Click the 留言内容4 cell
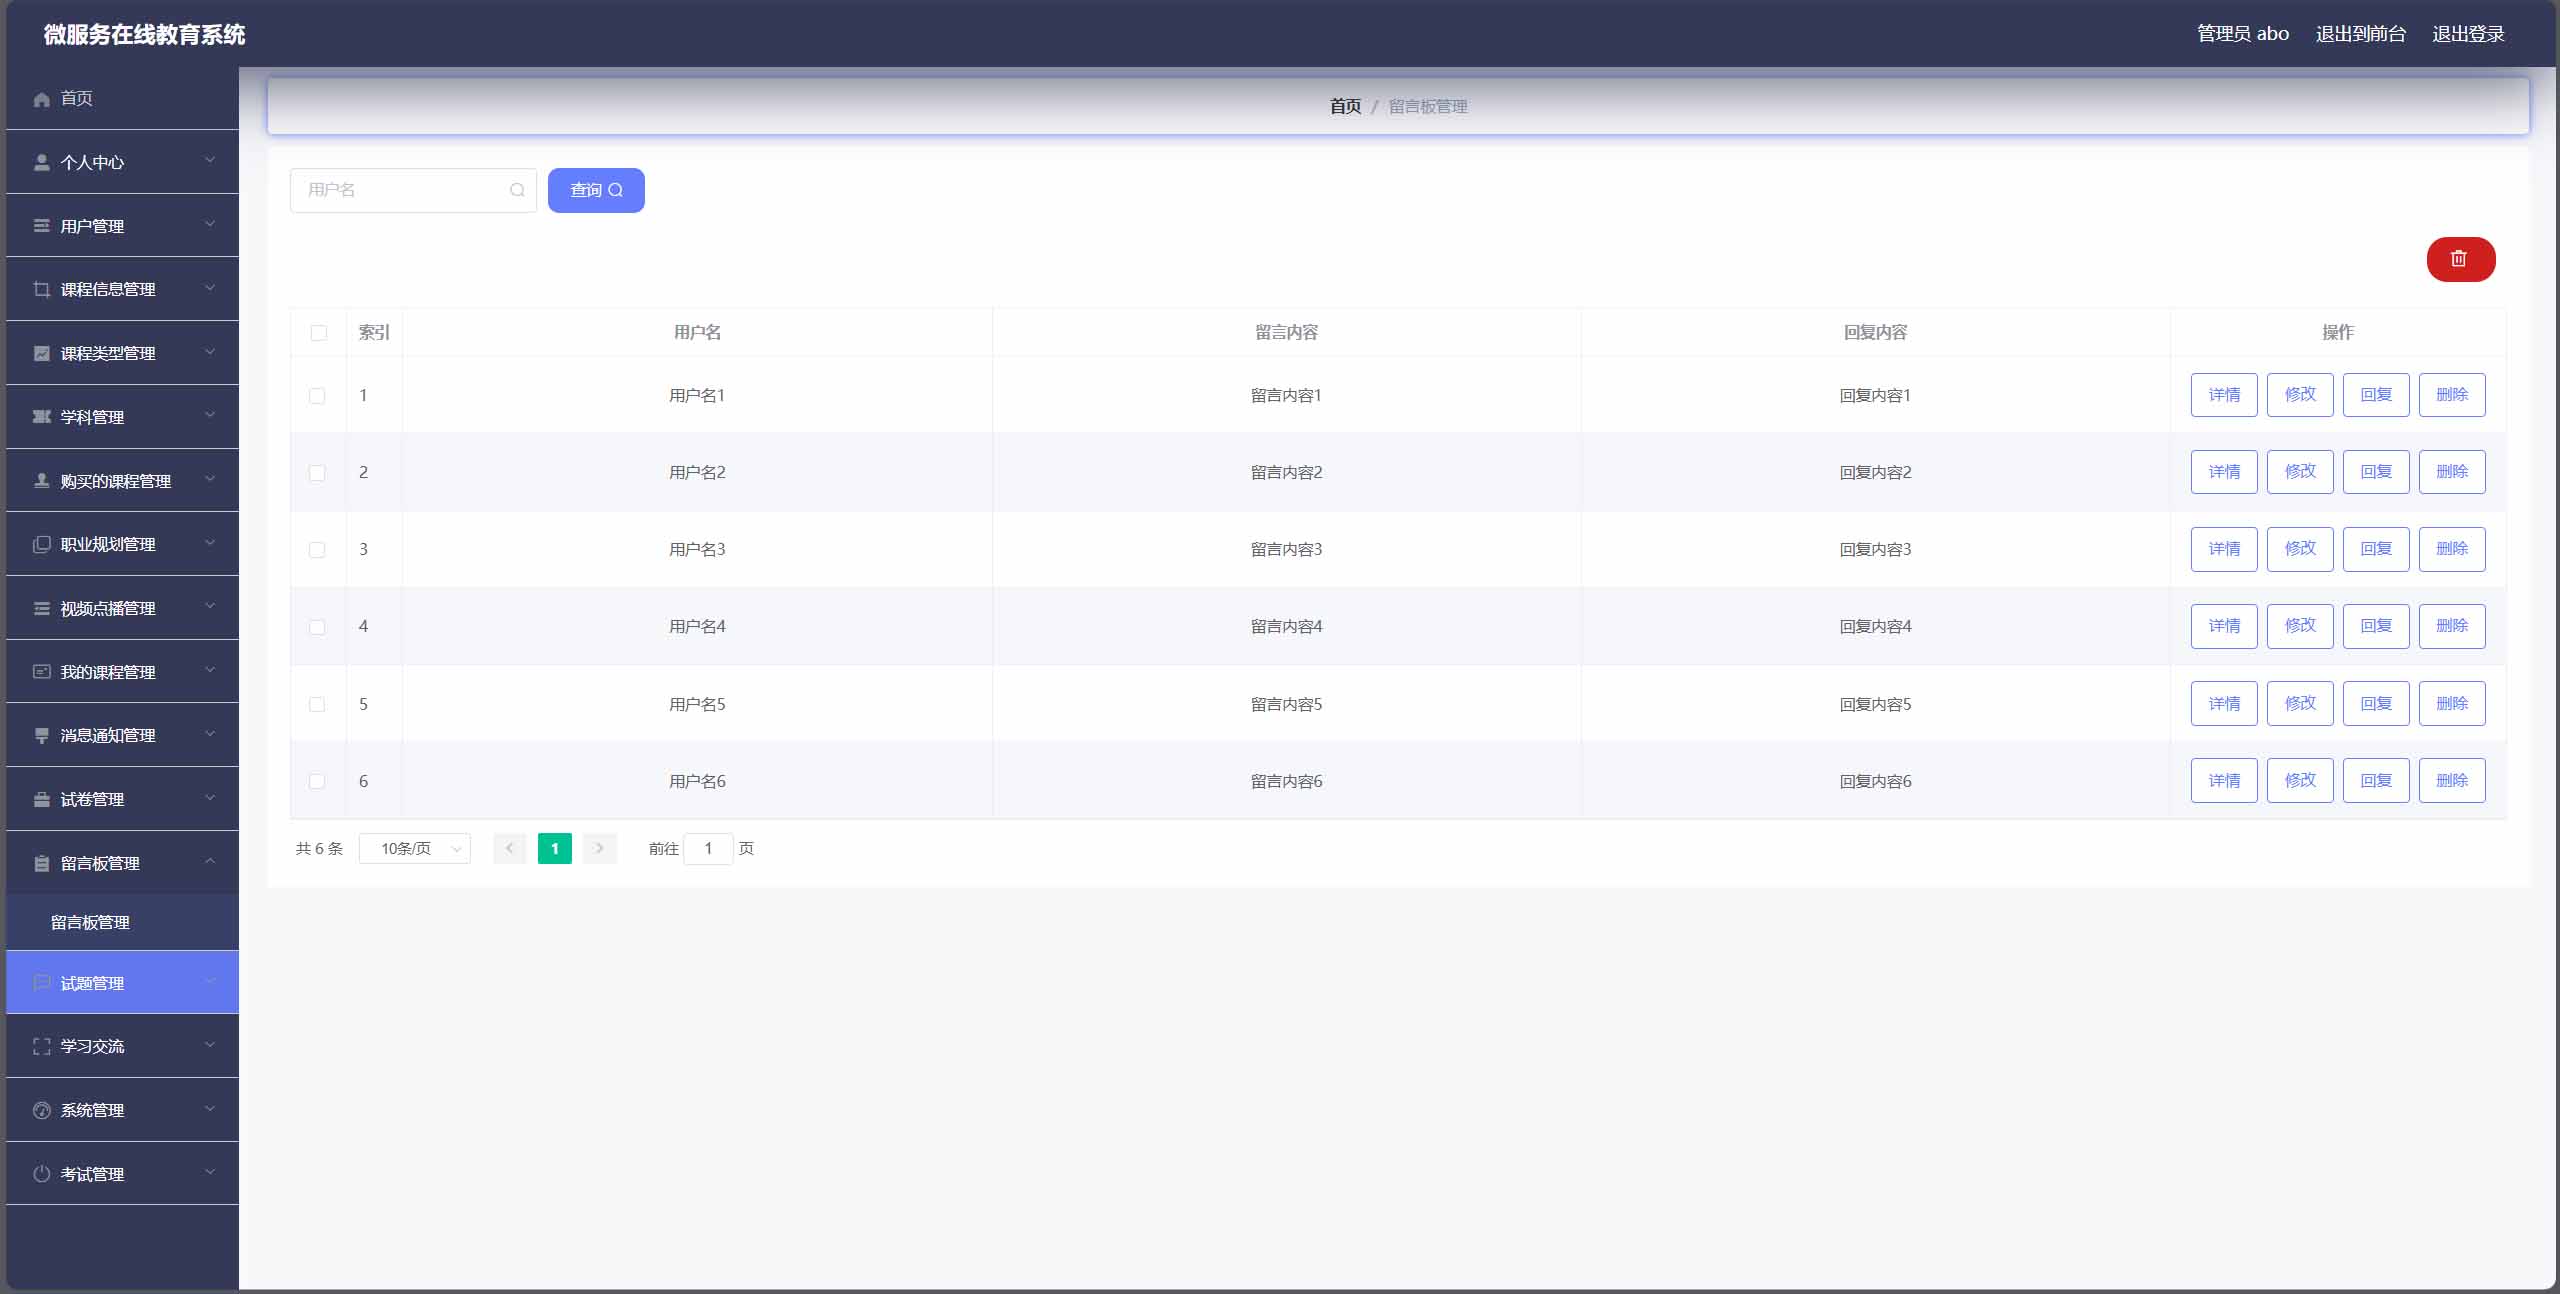 pos(1286,627)
